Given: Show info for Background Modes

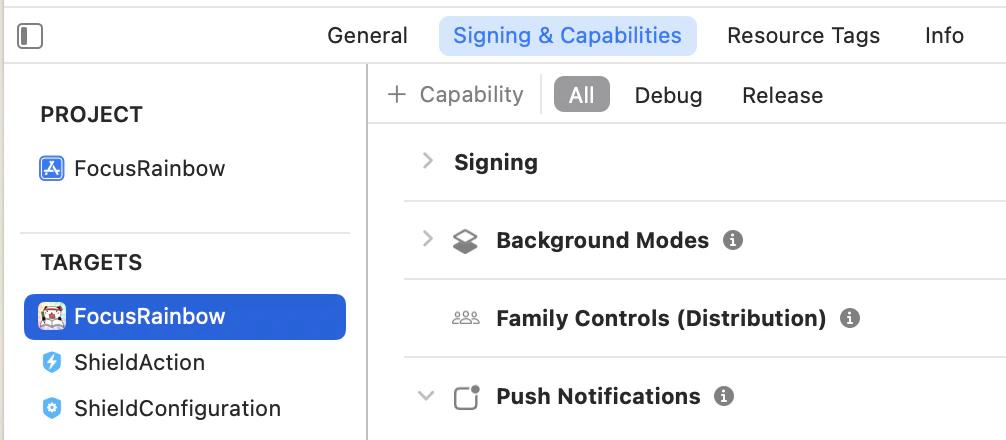Looking at the screenshot, I should 733,240.
